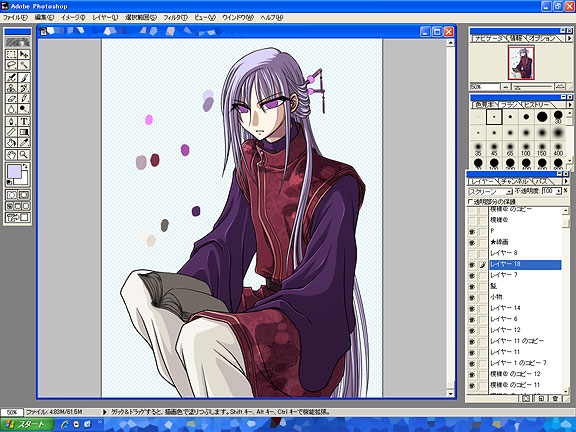Hide the レイヤー 18 layer

pyautogui.click(x=472, y=264)
